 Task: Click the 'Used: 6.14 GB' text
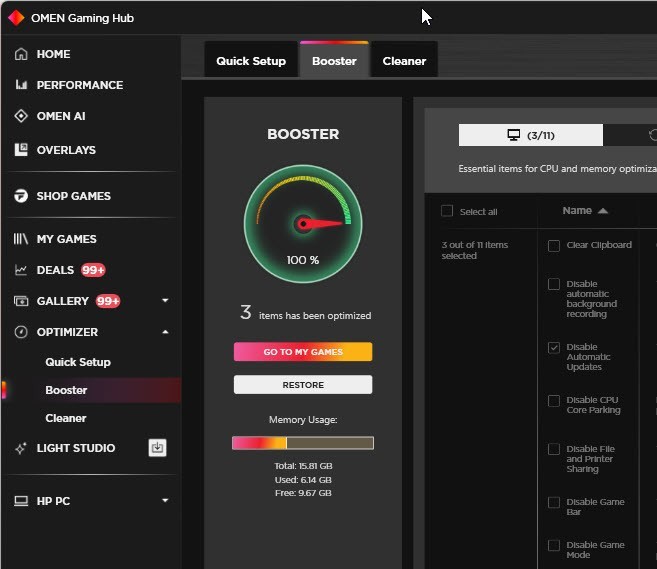(x=303, y=480)
